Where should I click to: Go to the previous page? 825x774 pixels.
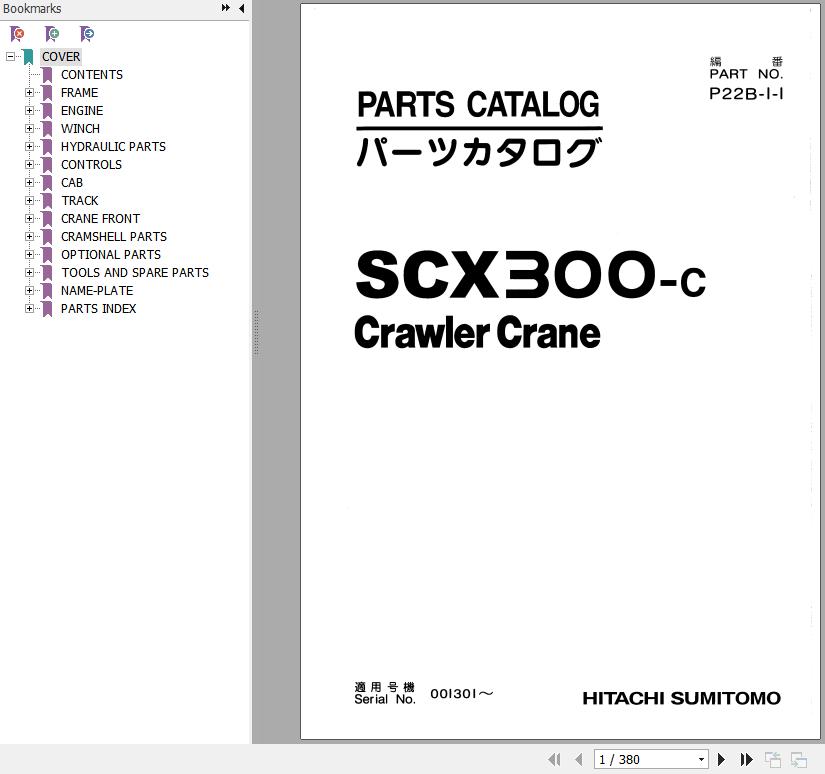[x=578, y=759]
